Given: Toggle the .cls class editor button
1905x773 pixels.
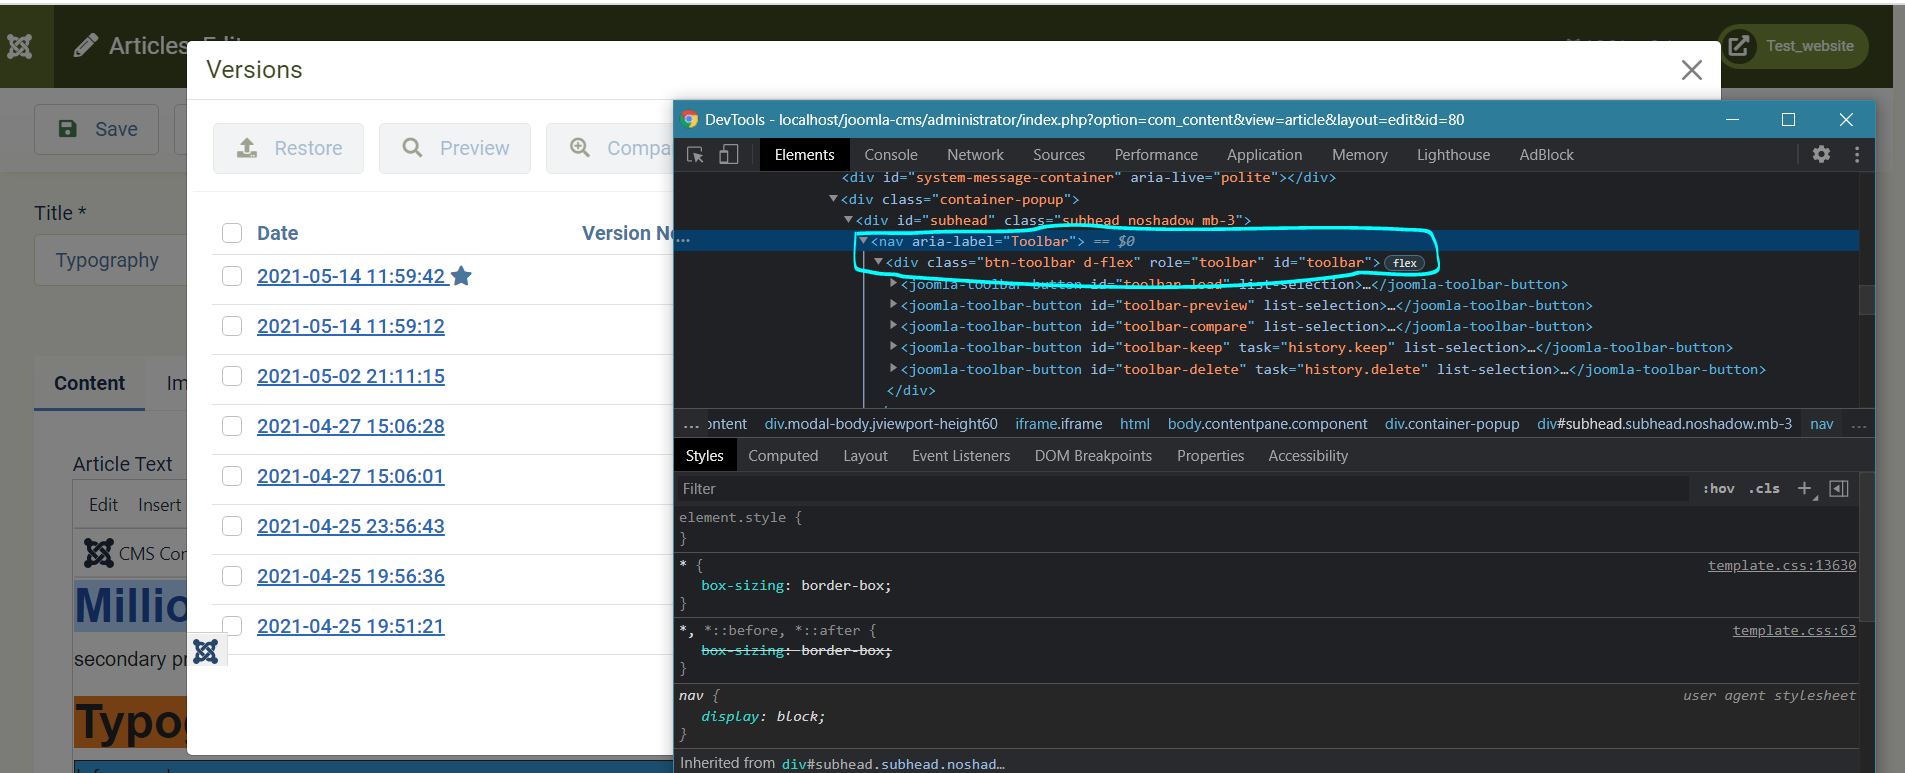Looking at the screenshot, I should pos(1764,488).
